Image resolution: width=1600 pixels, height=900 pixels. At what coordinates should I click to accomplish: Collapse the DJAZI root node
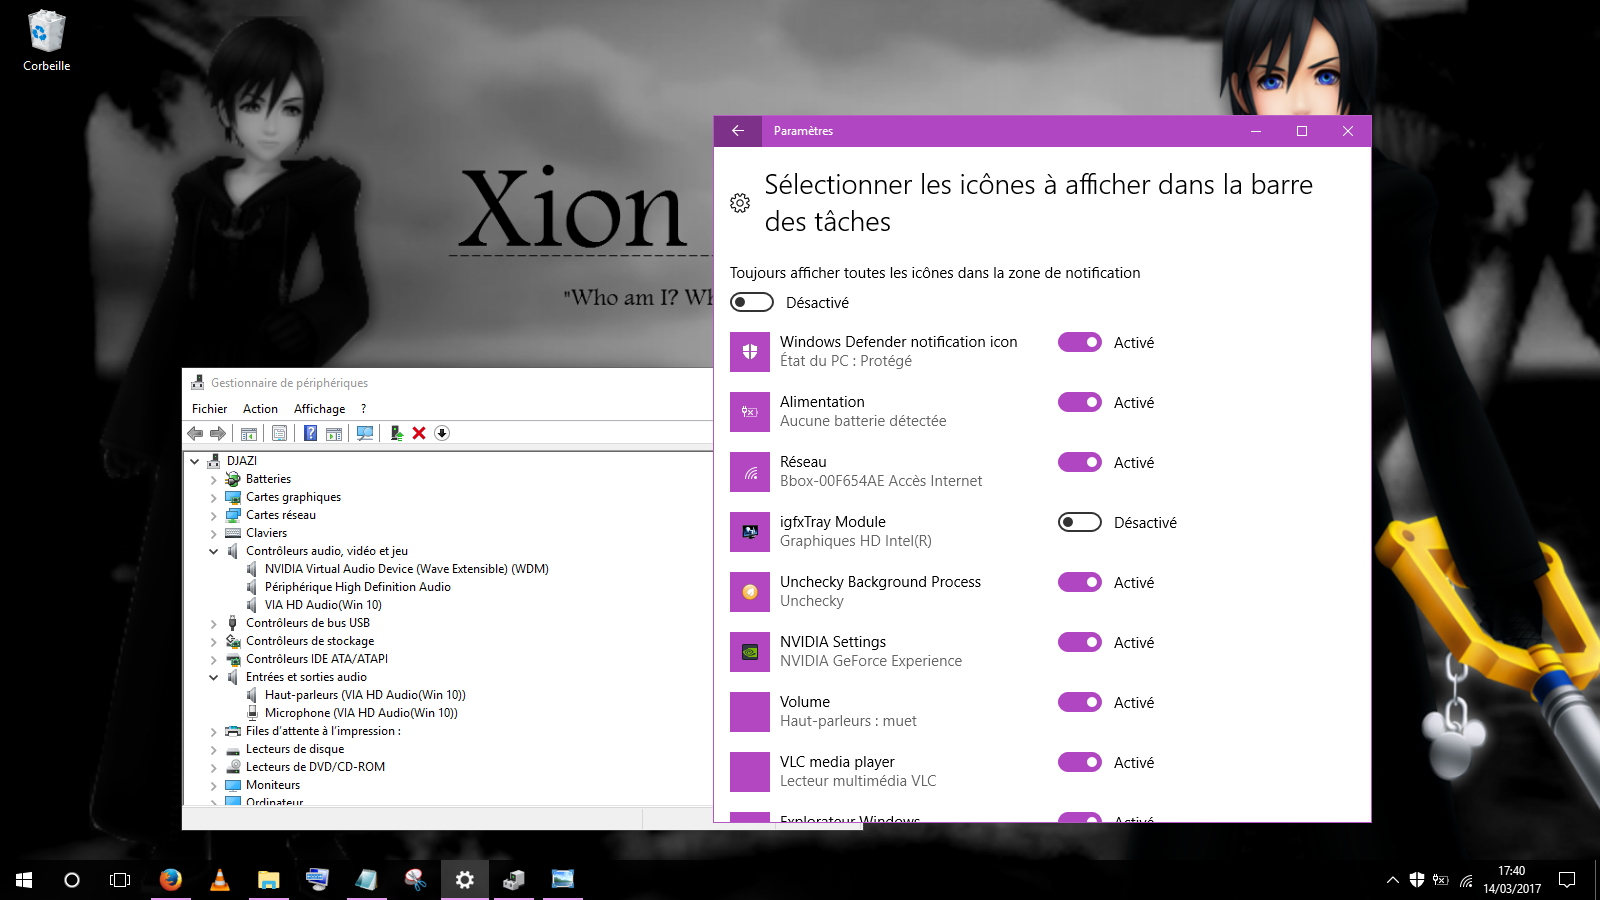(x=195, y=461)
